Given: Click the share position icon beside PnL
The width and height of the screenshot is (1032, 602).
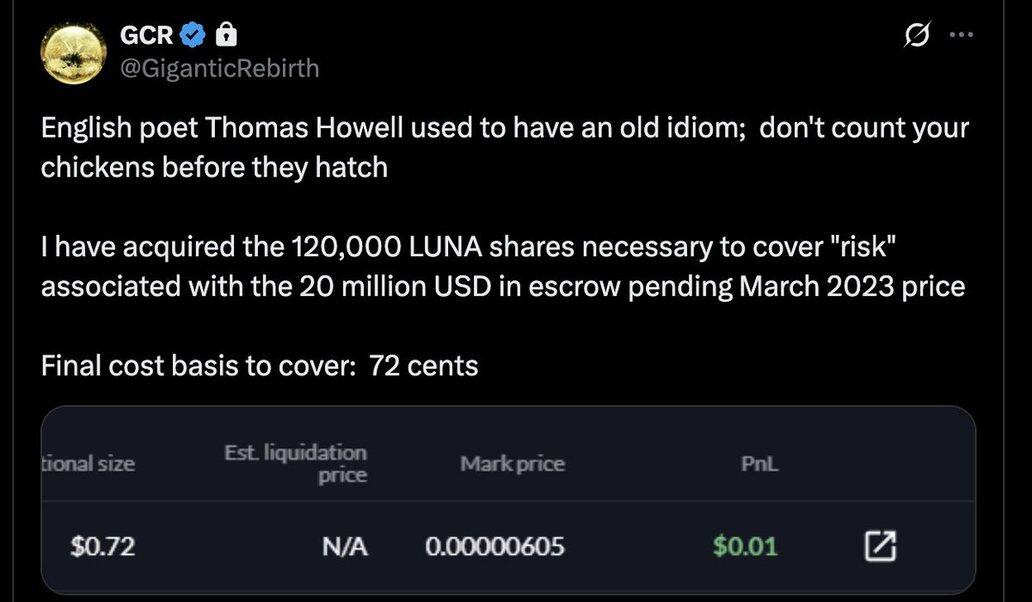Looking at the screenshot, I should click(x=879, y=546).
